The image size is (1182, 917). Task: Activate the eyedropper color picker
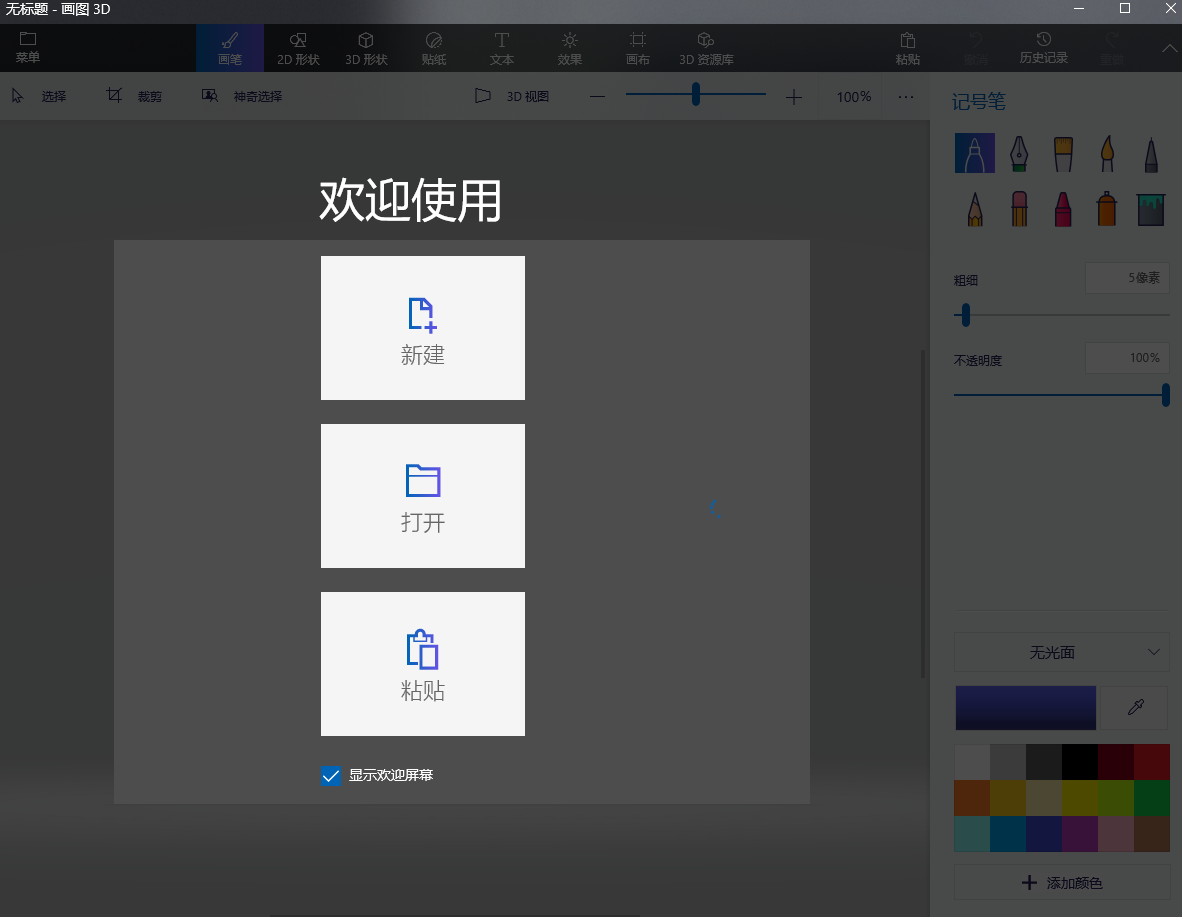[1135, 707]
